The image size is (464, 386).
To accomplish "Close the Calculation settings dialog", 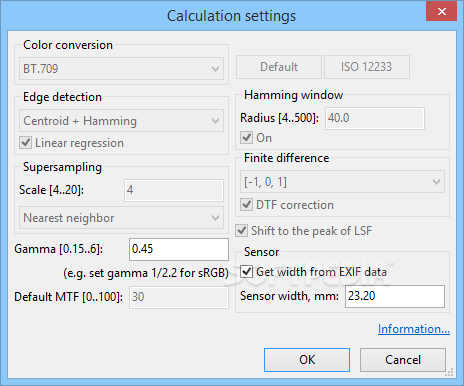I will click(441, 12).
